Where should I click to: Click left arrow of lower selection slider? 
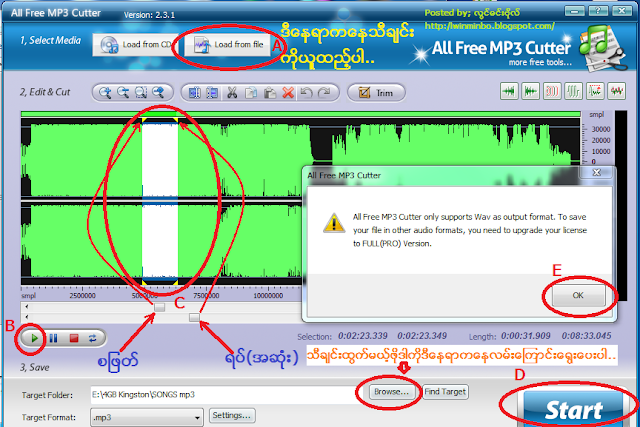[27, 317]
